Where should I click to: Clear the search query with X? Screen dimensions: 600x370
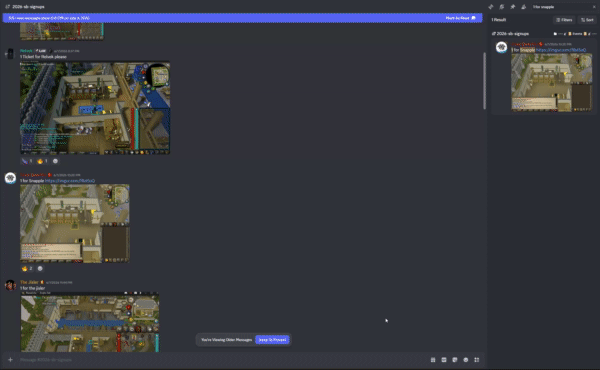click(594, 7)
